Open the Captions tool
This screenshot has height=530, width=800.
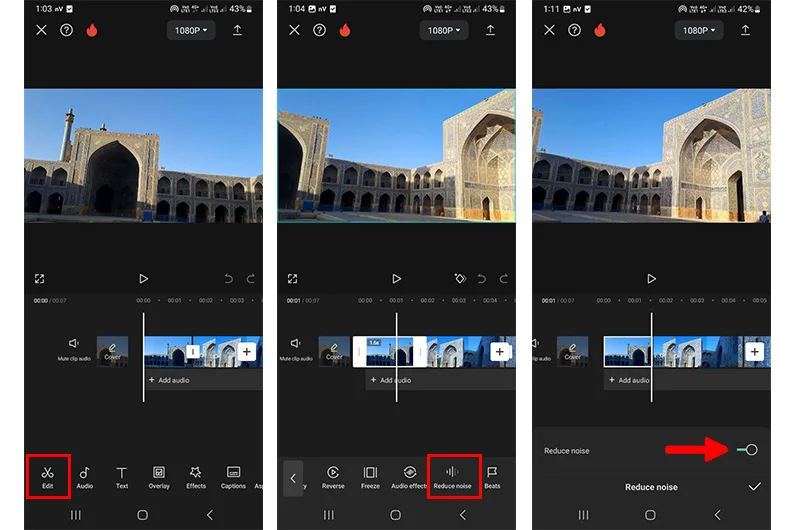coord(233,477)
